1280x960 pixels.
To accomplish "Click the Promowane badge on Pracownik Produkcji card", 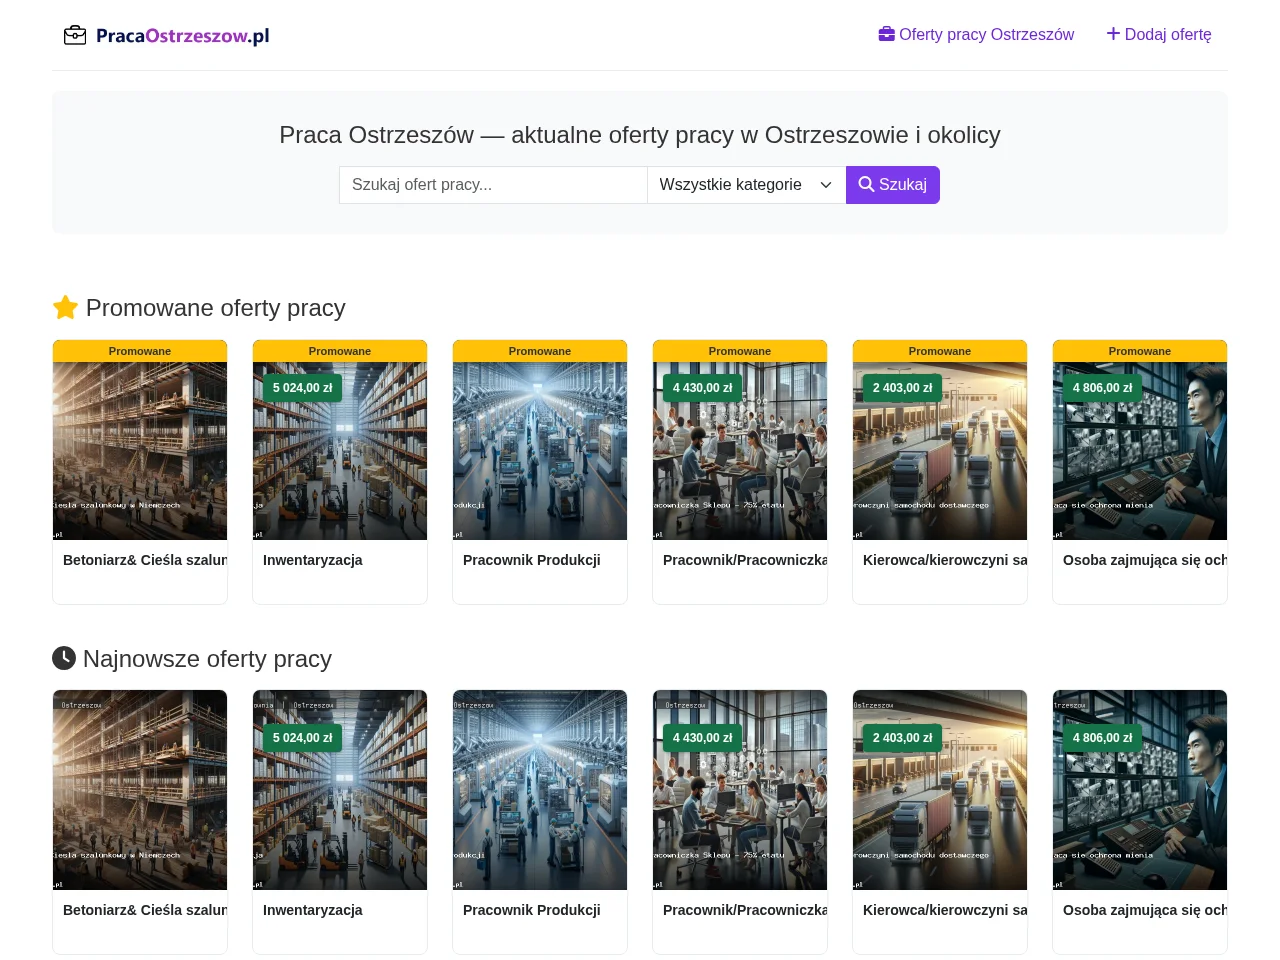I will [540, 351].
